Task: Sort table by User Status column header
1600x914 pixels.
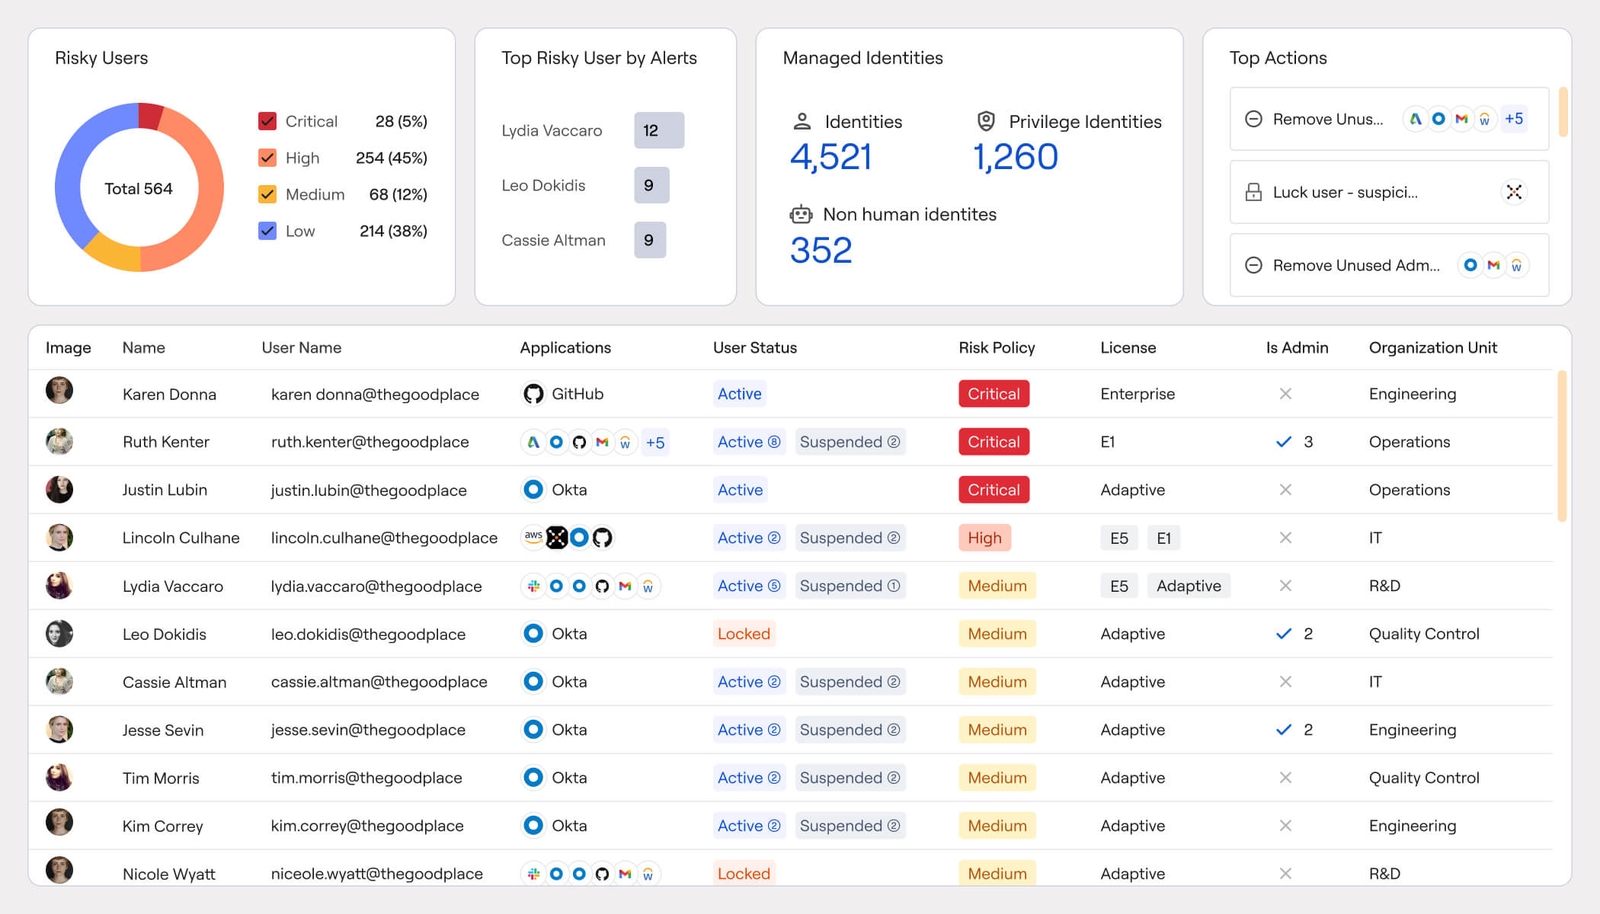Action: click(x=754, y=348)
